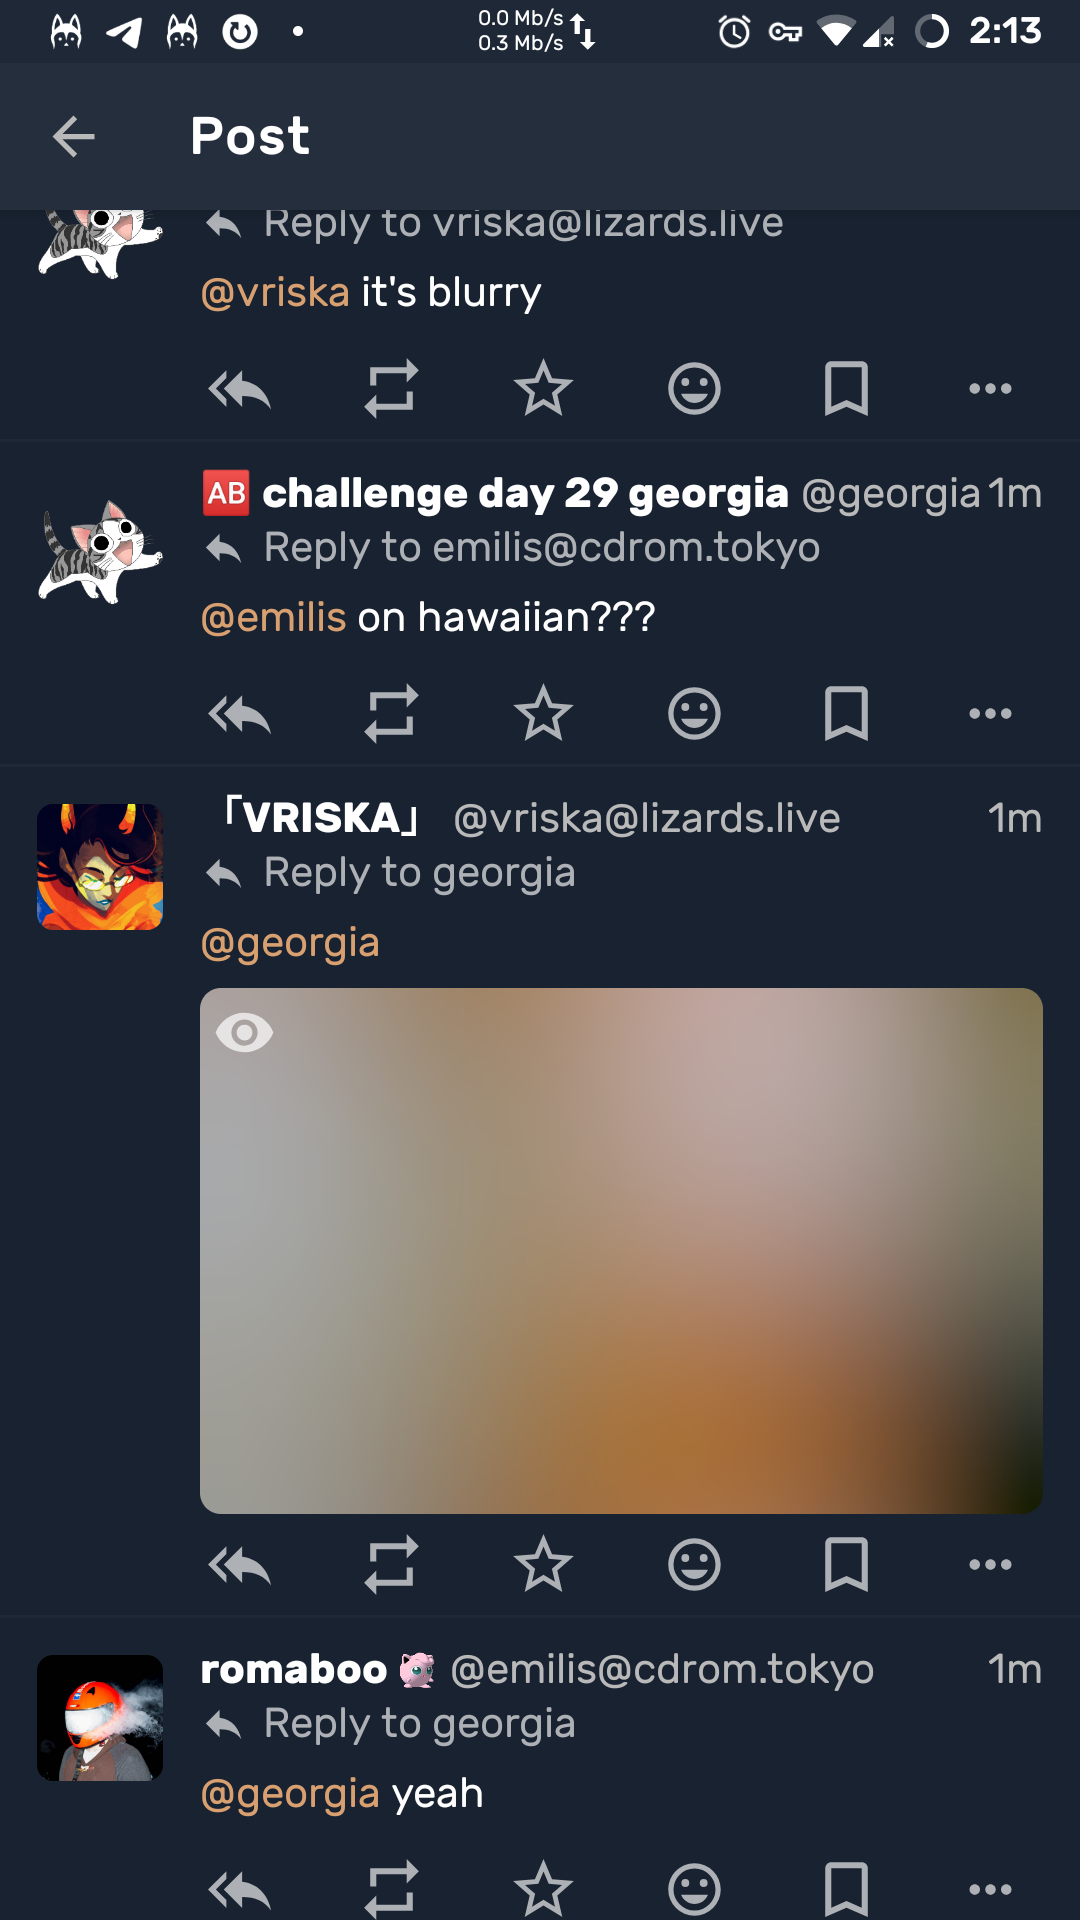
Task: Open the alarm clock status bar icon
Action: (x=734, y=32)
